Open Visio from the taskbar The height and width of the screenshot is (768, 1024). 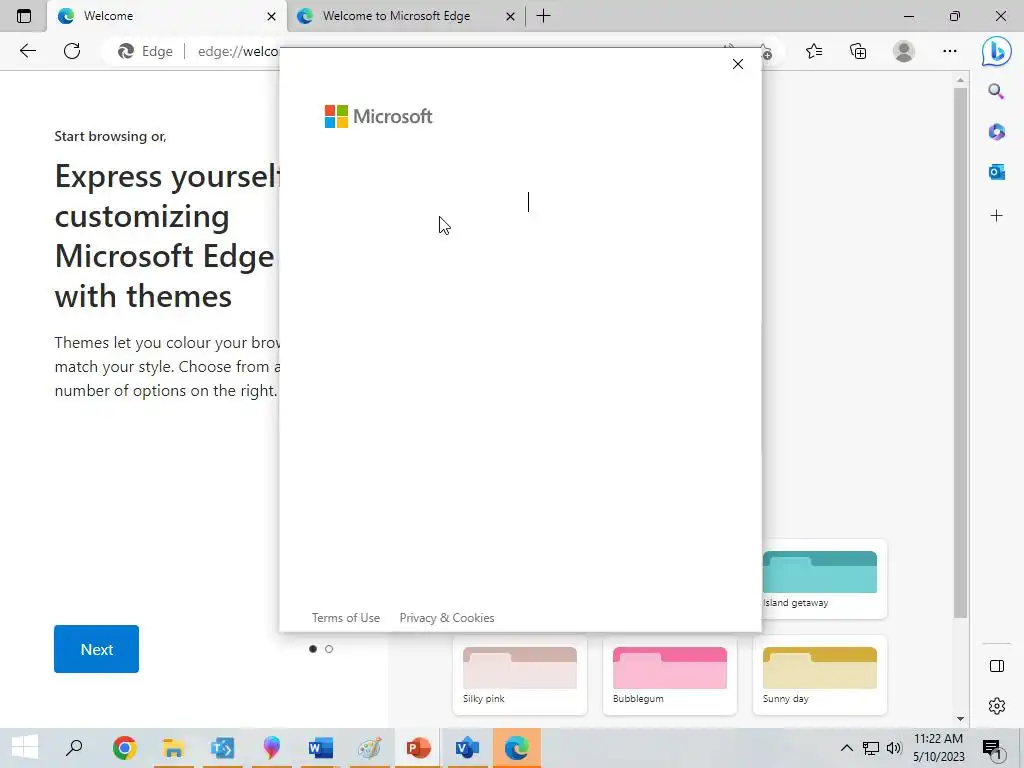467,748
